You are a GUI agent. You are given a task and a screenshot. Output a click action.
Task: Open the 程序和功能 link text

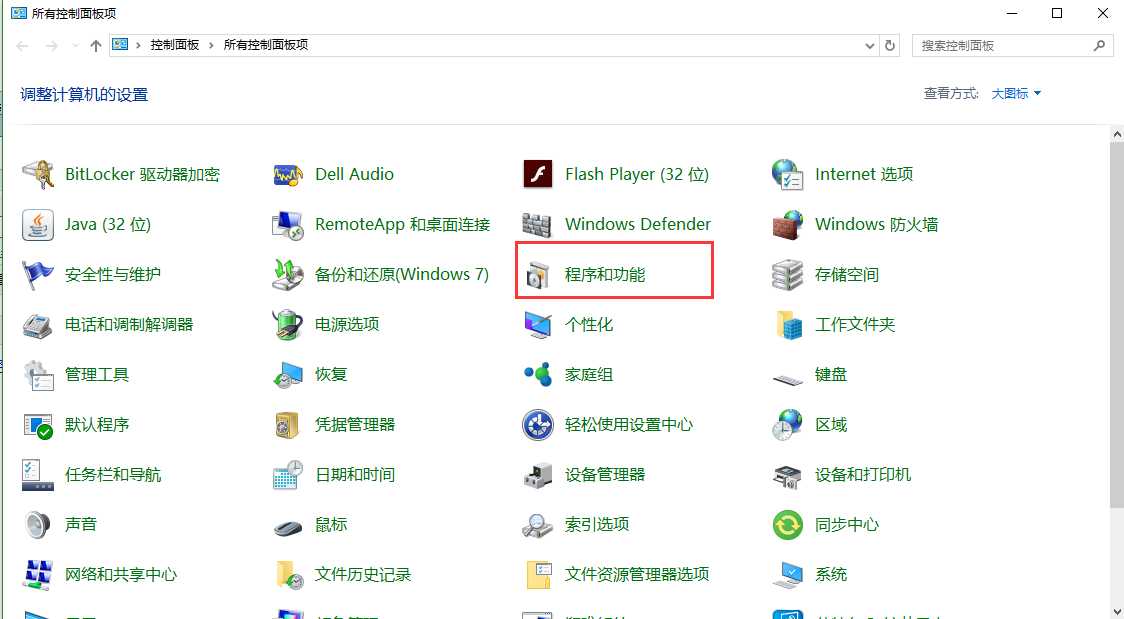[605, 274]
